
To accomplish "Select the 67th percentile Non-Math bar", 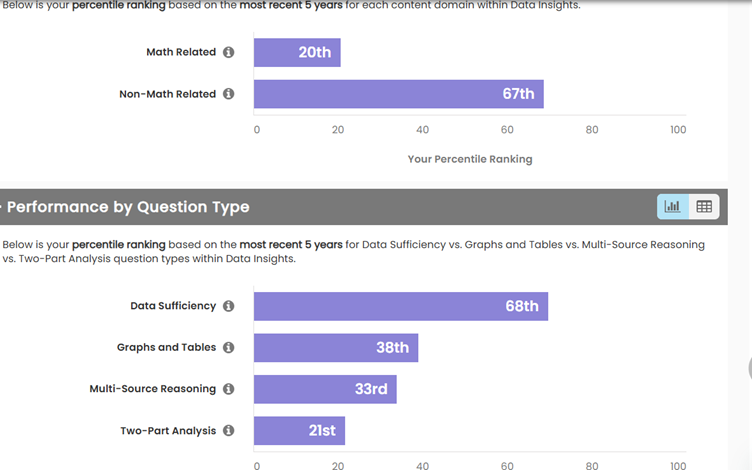I will coord(398,94).
